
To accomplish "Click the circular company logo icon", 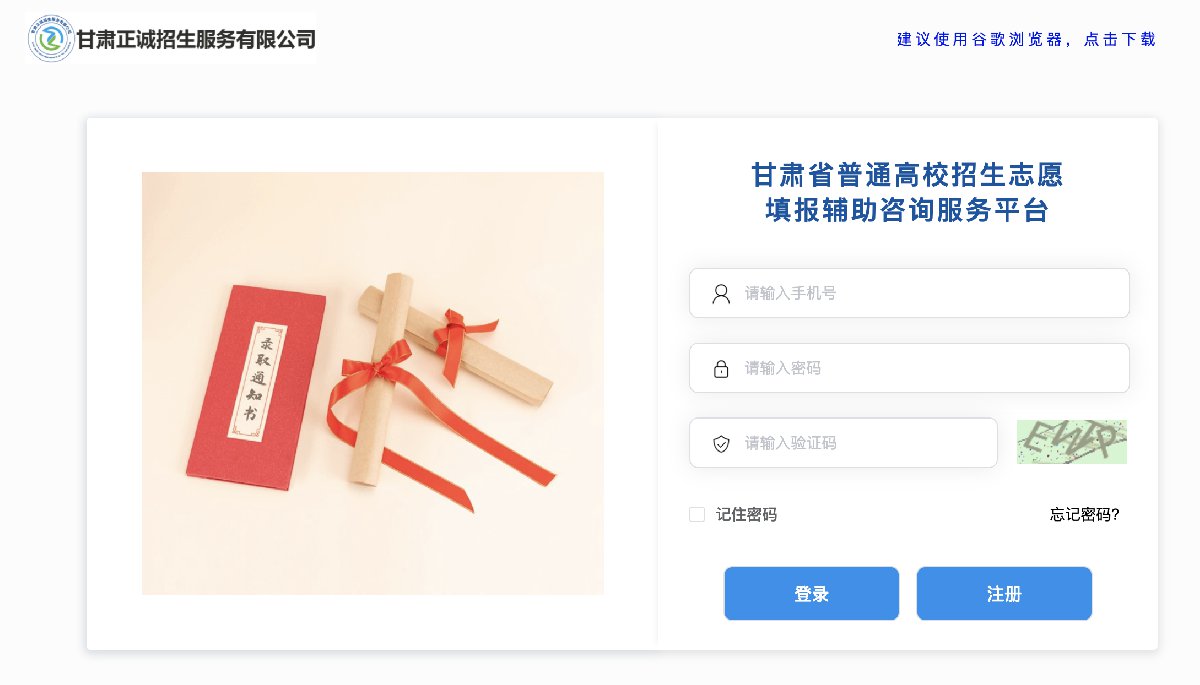I will coord(51,39).
